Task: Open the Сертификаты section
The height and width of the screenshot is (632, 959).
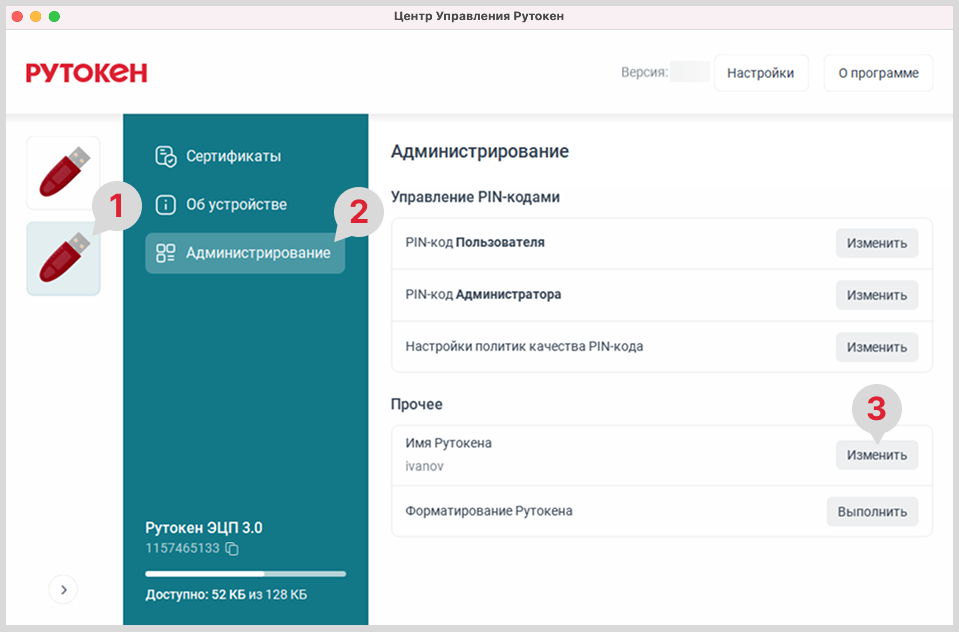Action: coord(233,156)
